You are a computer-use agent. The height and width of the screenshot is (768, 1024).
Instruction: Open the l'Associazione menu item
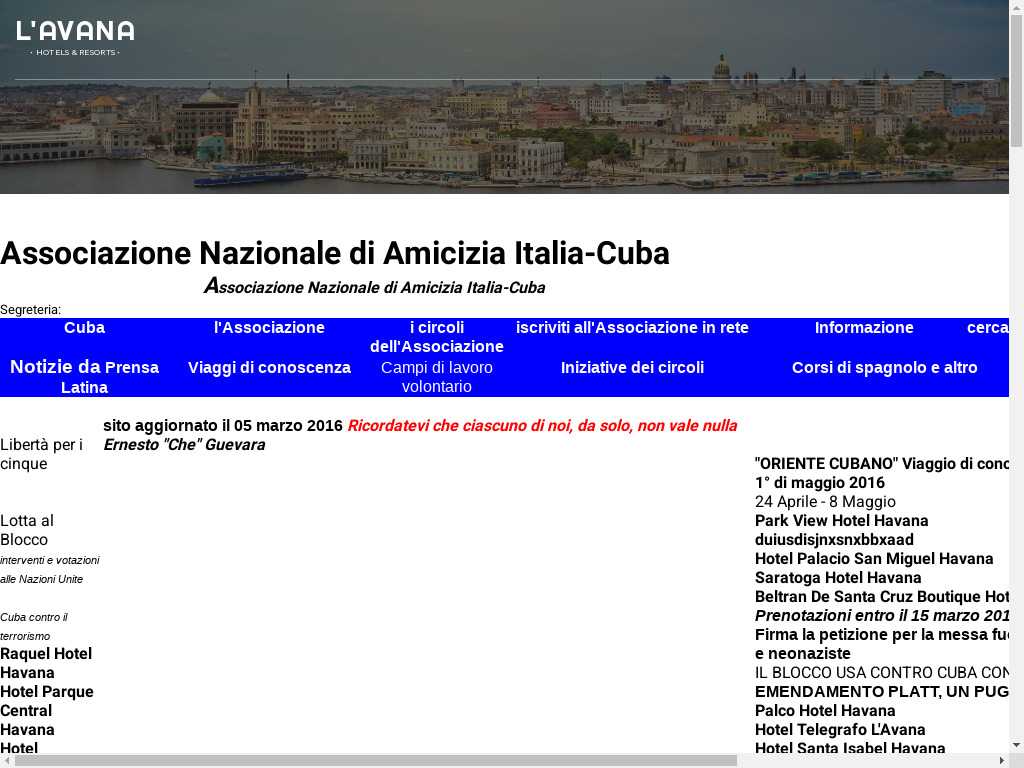click(x=269, y=328)
